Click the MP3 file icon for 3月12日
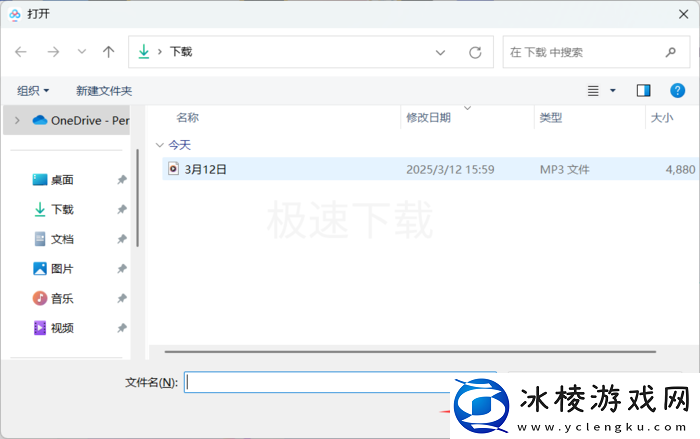This screenshot has width=700, height=439. pos(173,169)
